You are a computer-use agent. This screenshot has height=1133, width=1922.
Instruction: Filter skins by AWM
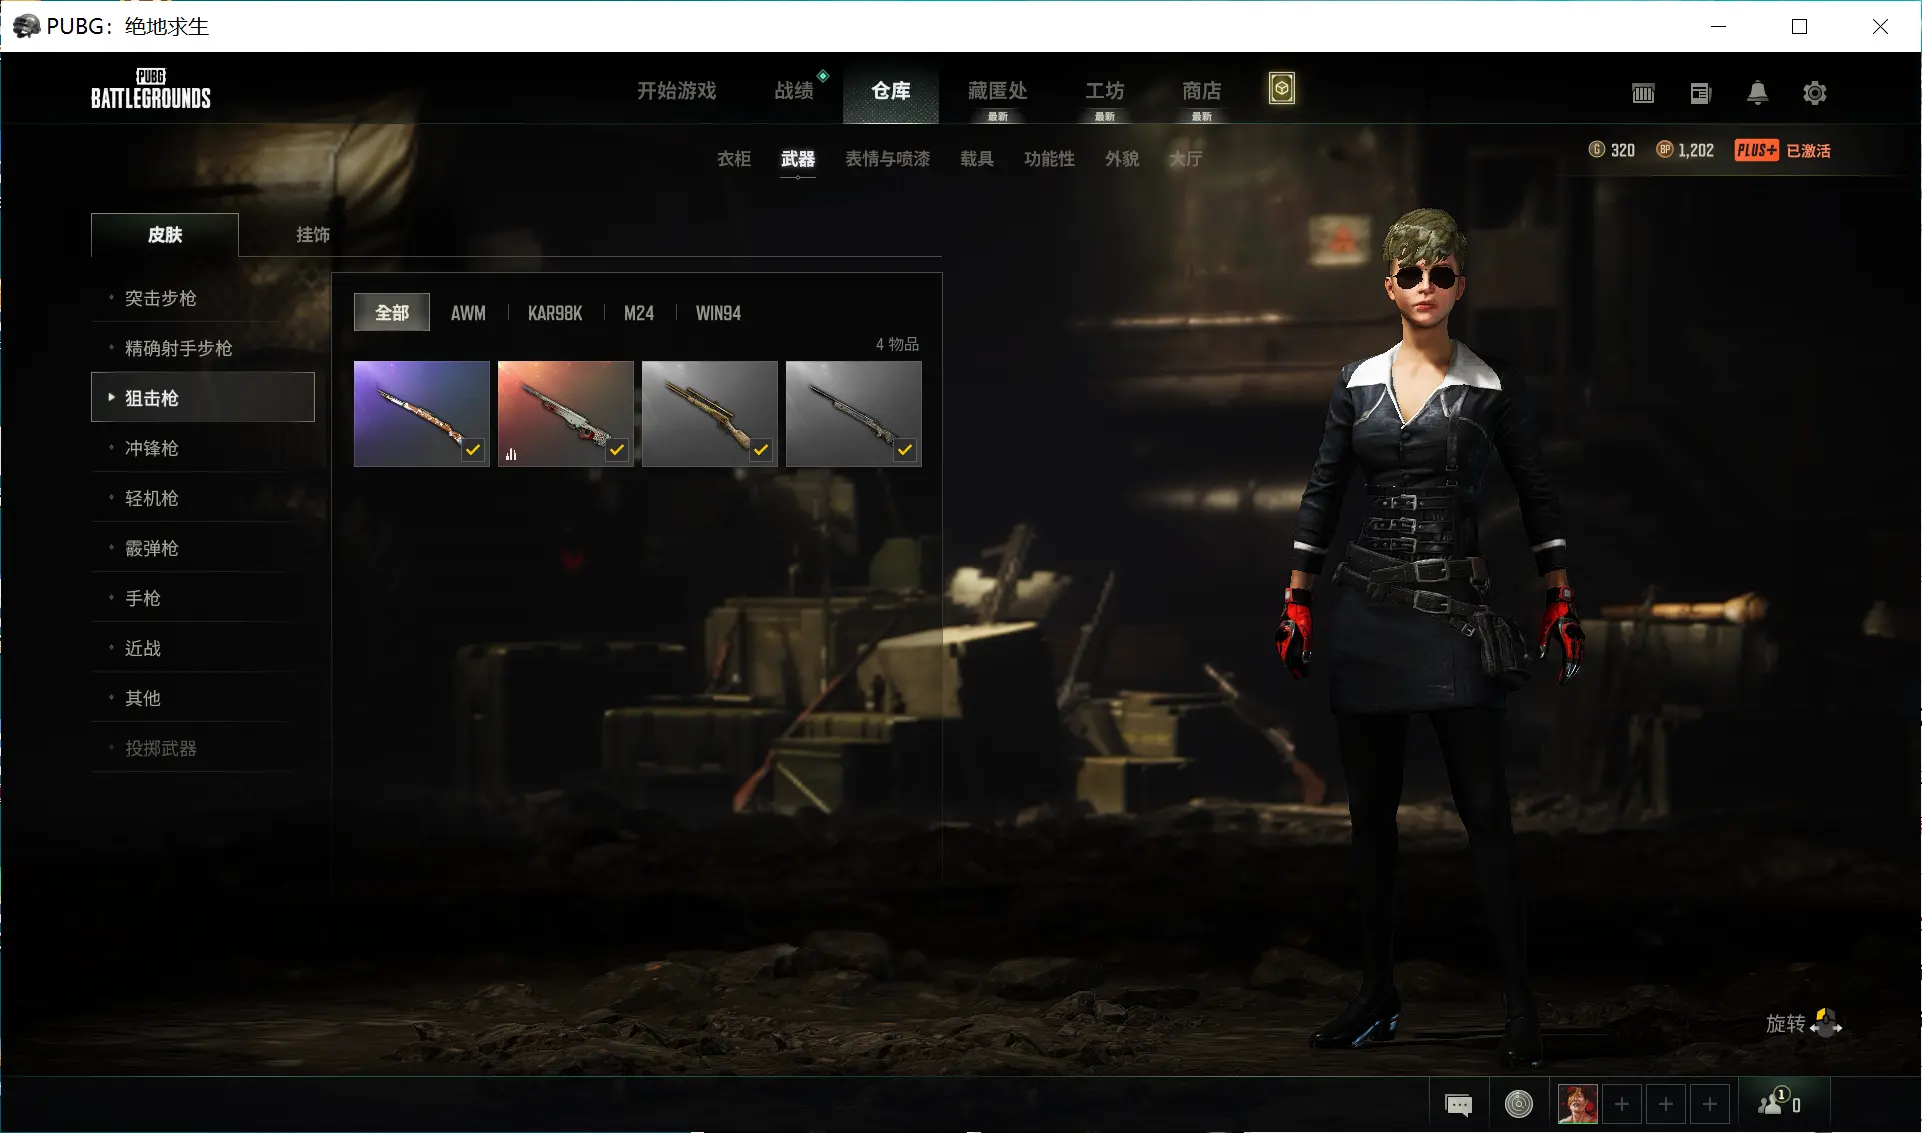point(468,313)
